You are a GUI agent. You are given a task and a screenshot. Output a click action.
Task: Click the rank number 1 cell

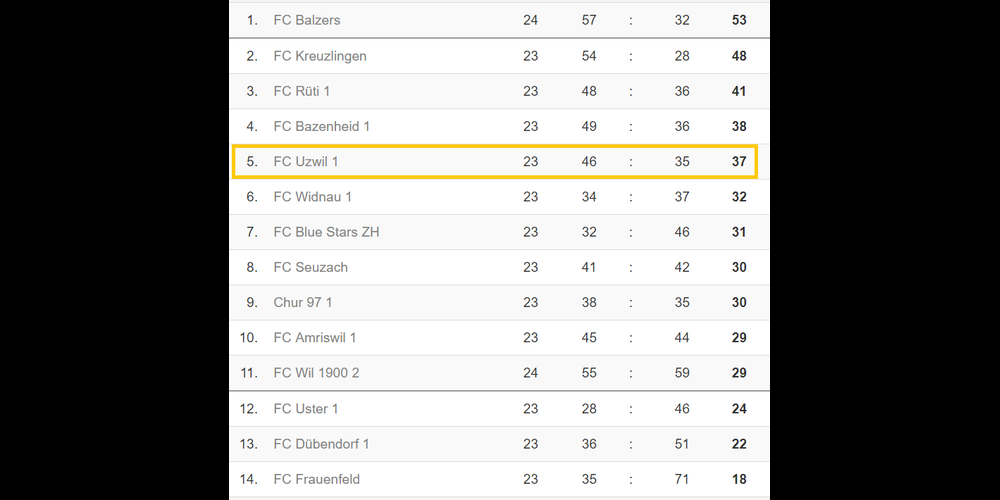pyautogui.click(x=252, y=20)
